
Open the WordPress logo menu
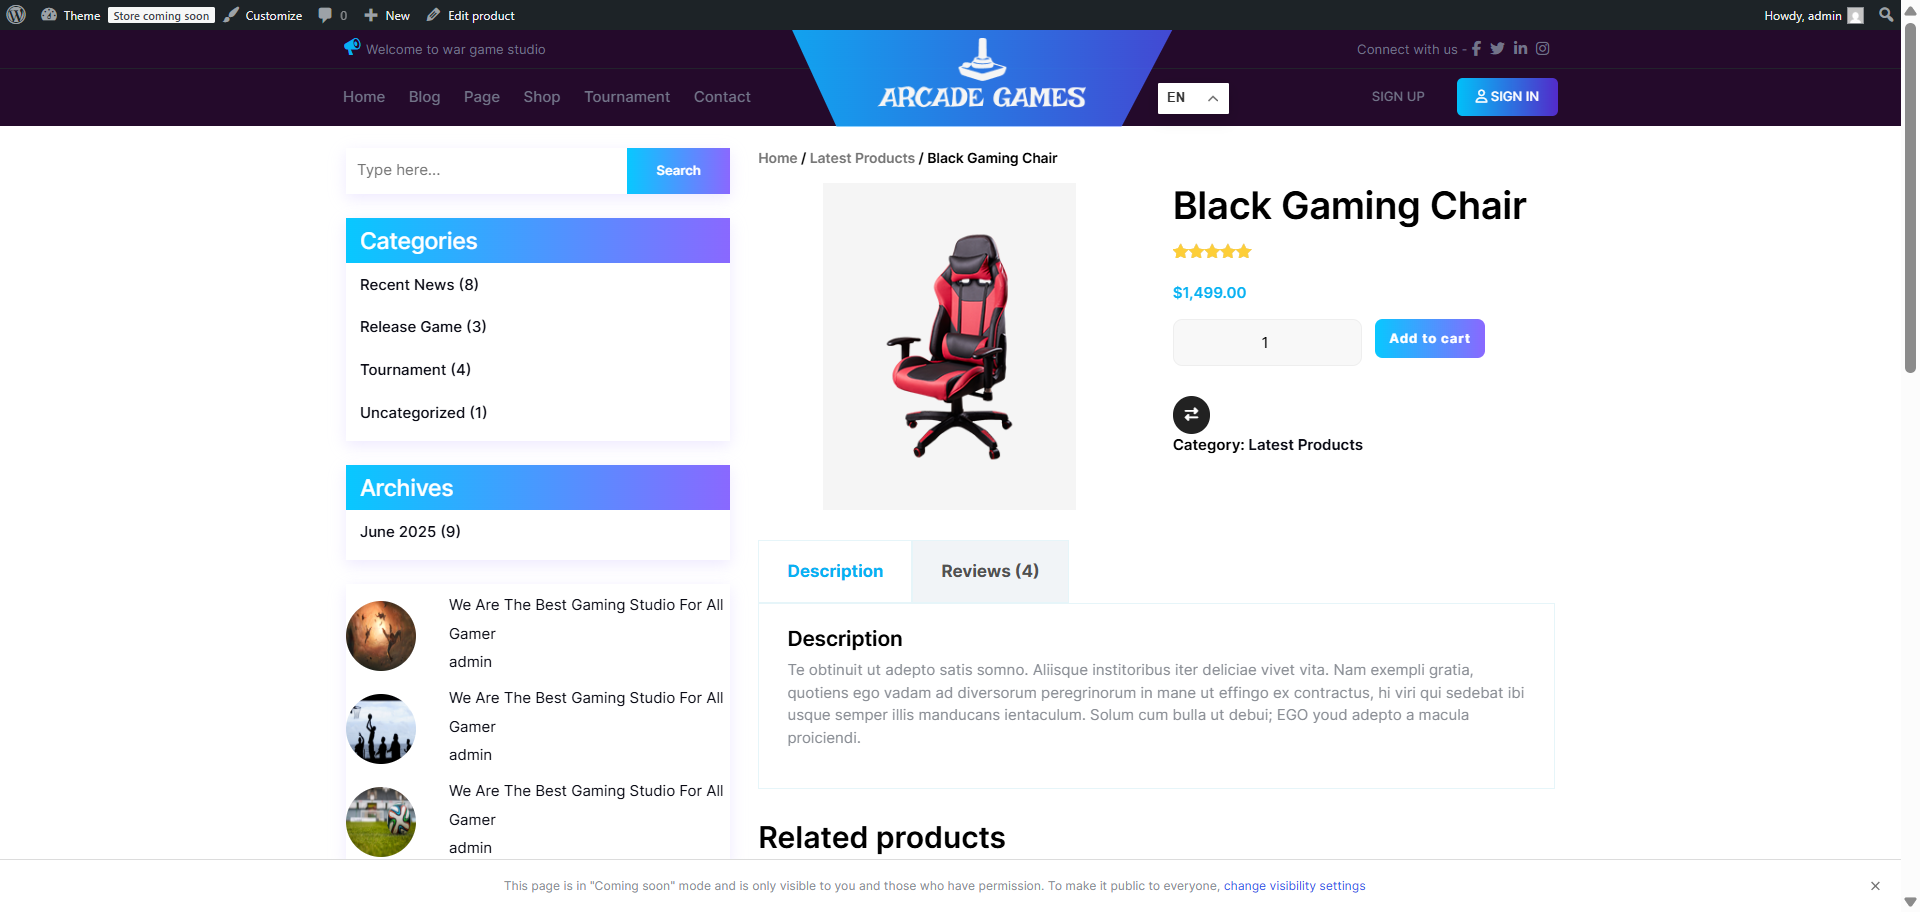pos(16,15)
